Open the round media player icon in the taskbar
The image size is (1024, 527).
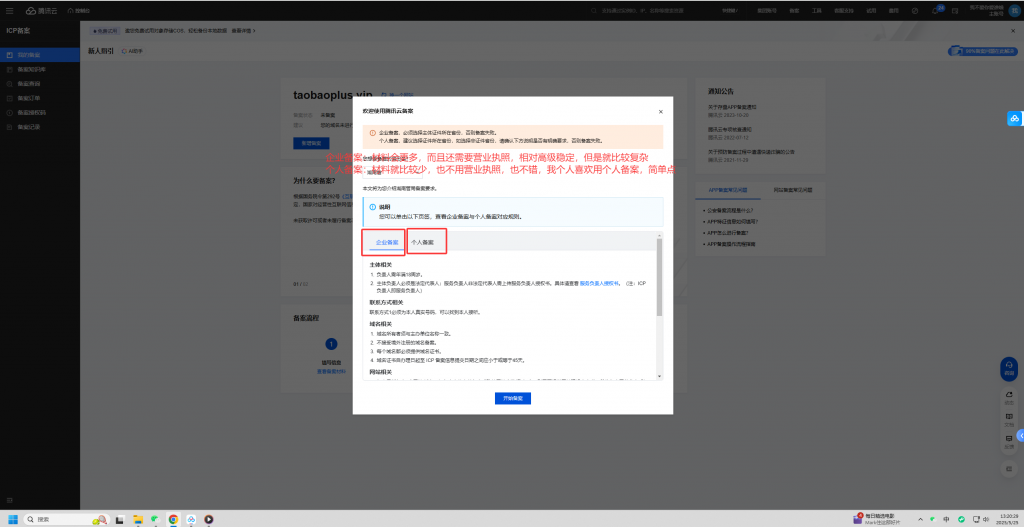pyautogui.click(x=209, y=519)
